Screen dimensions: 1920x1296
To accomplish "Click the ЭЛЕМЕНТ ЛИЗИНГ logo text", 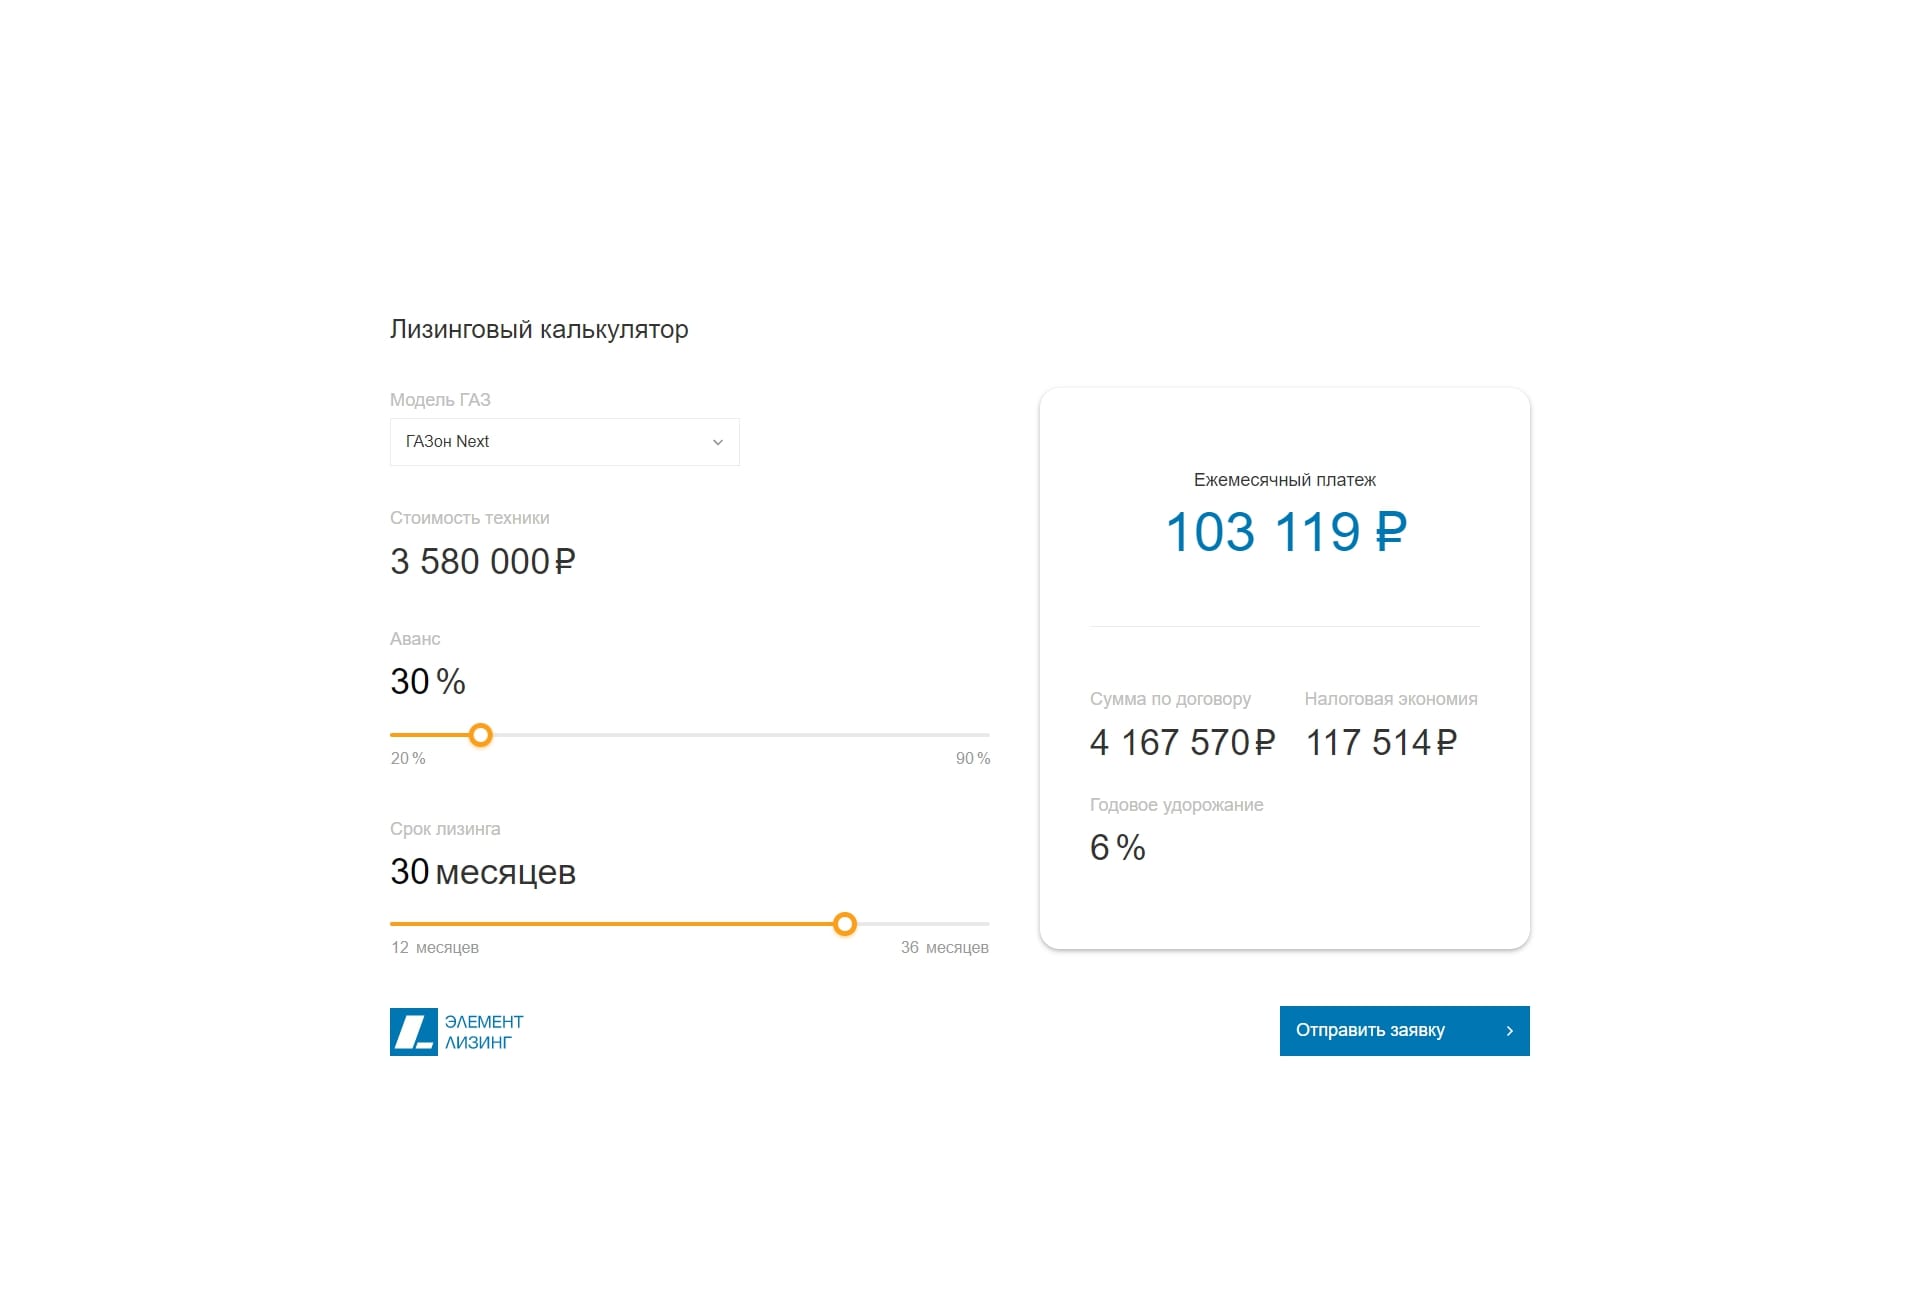I will [x=484, y=1032].
